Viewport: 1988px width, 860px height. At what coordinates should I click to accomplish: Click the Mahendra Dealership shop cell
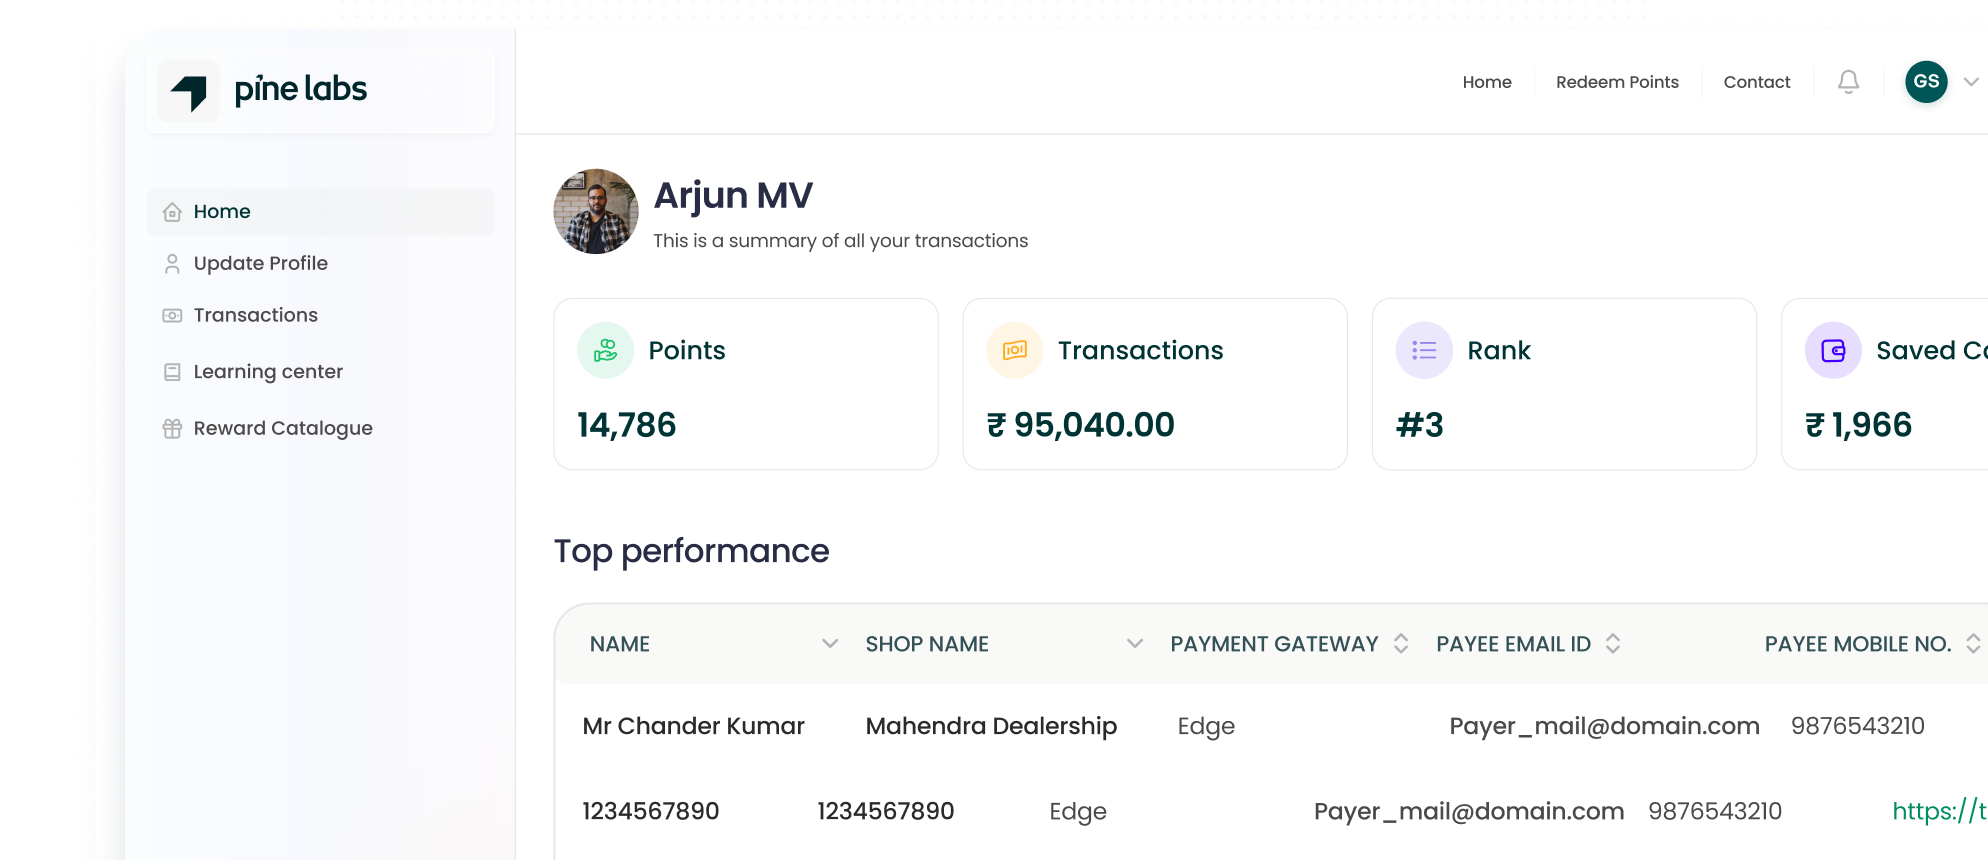tap(991, 726)
